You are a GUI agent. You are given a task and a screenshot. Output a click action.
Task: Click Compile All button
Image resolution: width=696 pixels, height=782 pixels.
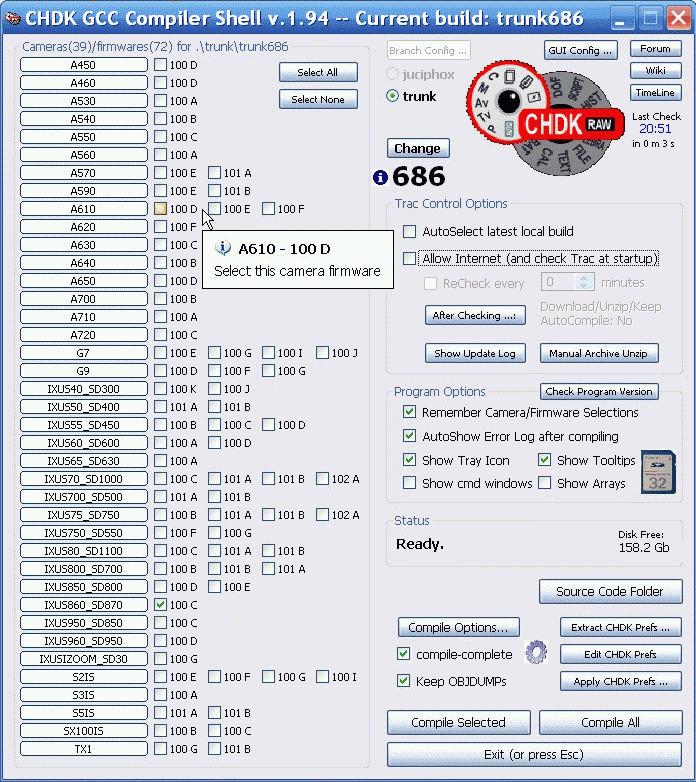(610, 723)
